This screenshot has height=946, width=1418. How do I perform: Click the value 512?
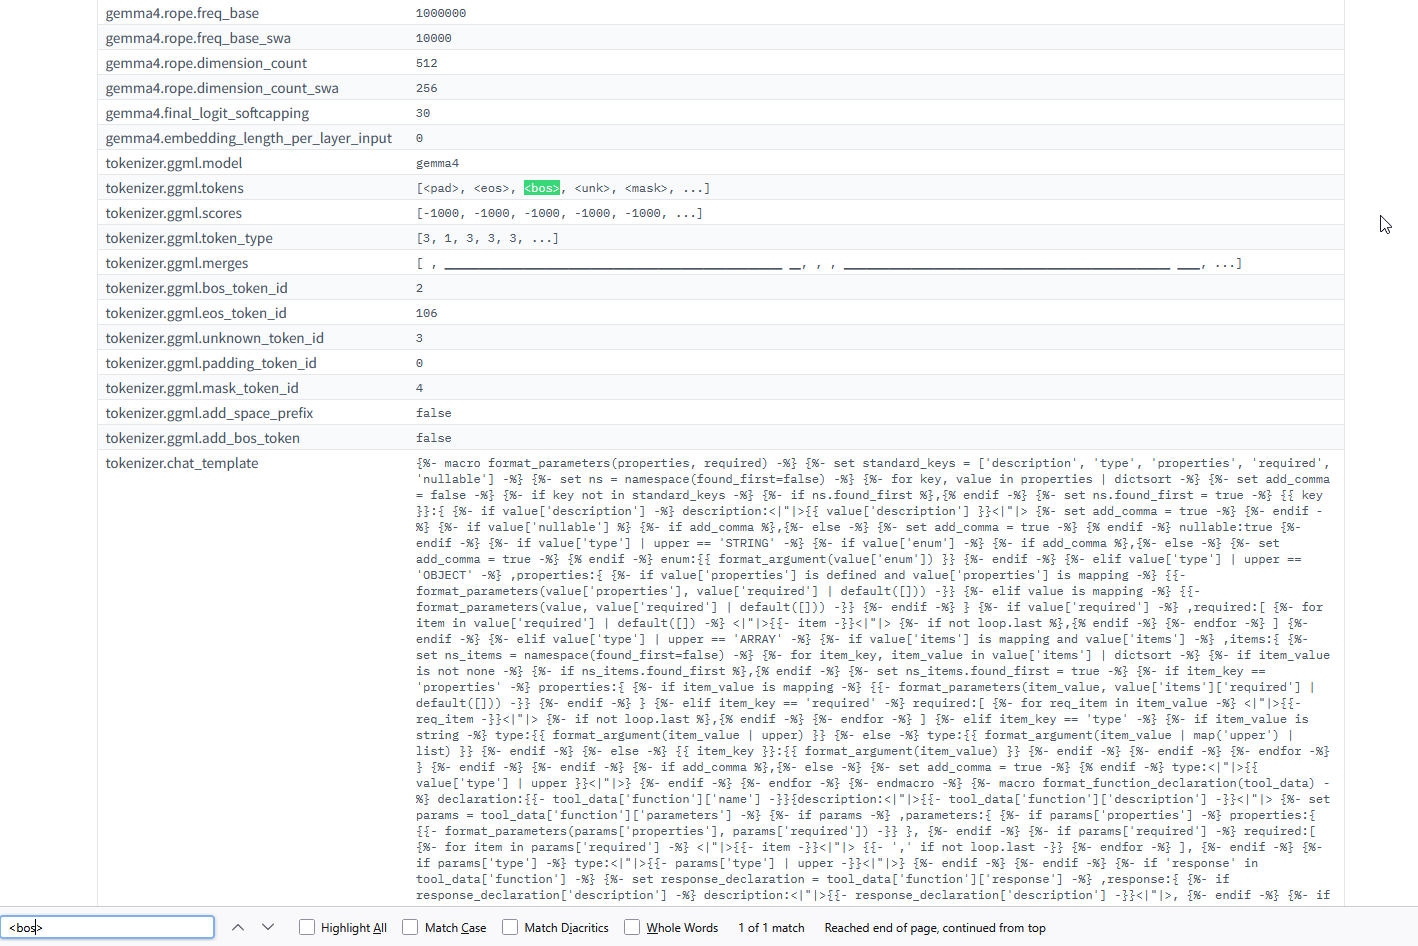[427, 63]
